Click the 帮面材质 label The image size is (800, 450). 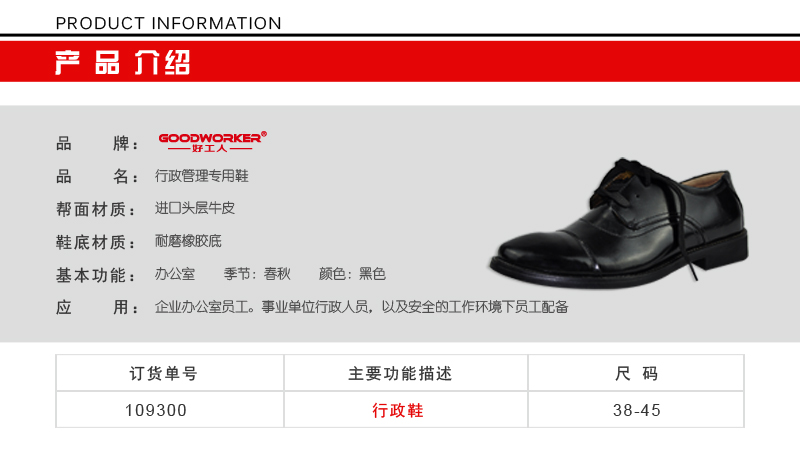coord(95,209)
